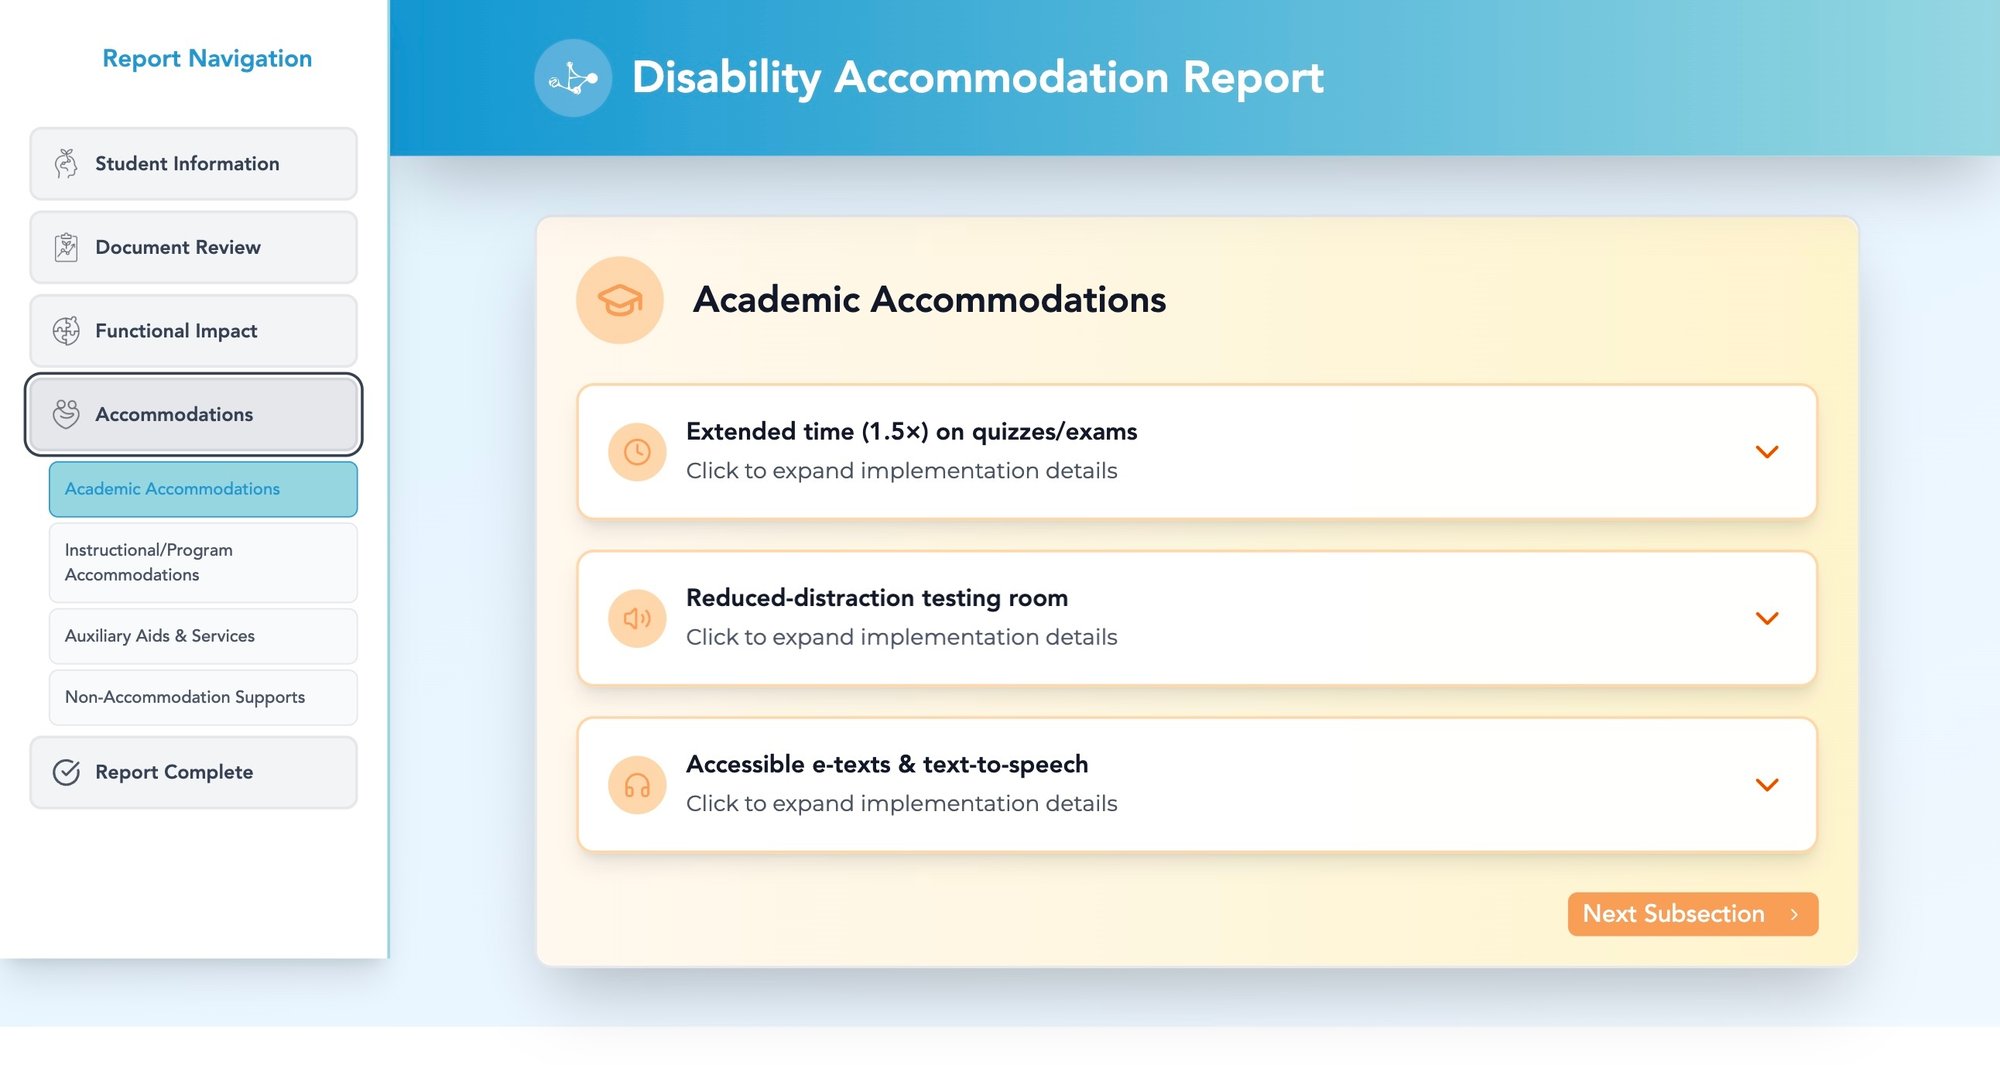Click the speaker icon for reduced-distraction room
Screen dimensions: 2000x1065
tap(637, 618)
